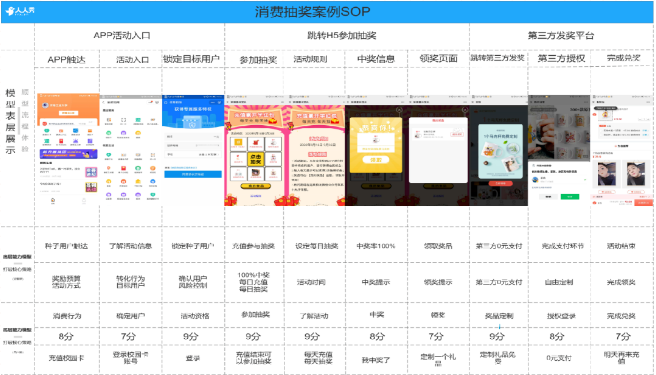Click the red button below mug popup
The width and height of the screenshot is (656, 375).
pos(500,184)
